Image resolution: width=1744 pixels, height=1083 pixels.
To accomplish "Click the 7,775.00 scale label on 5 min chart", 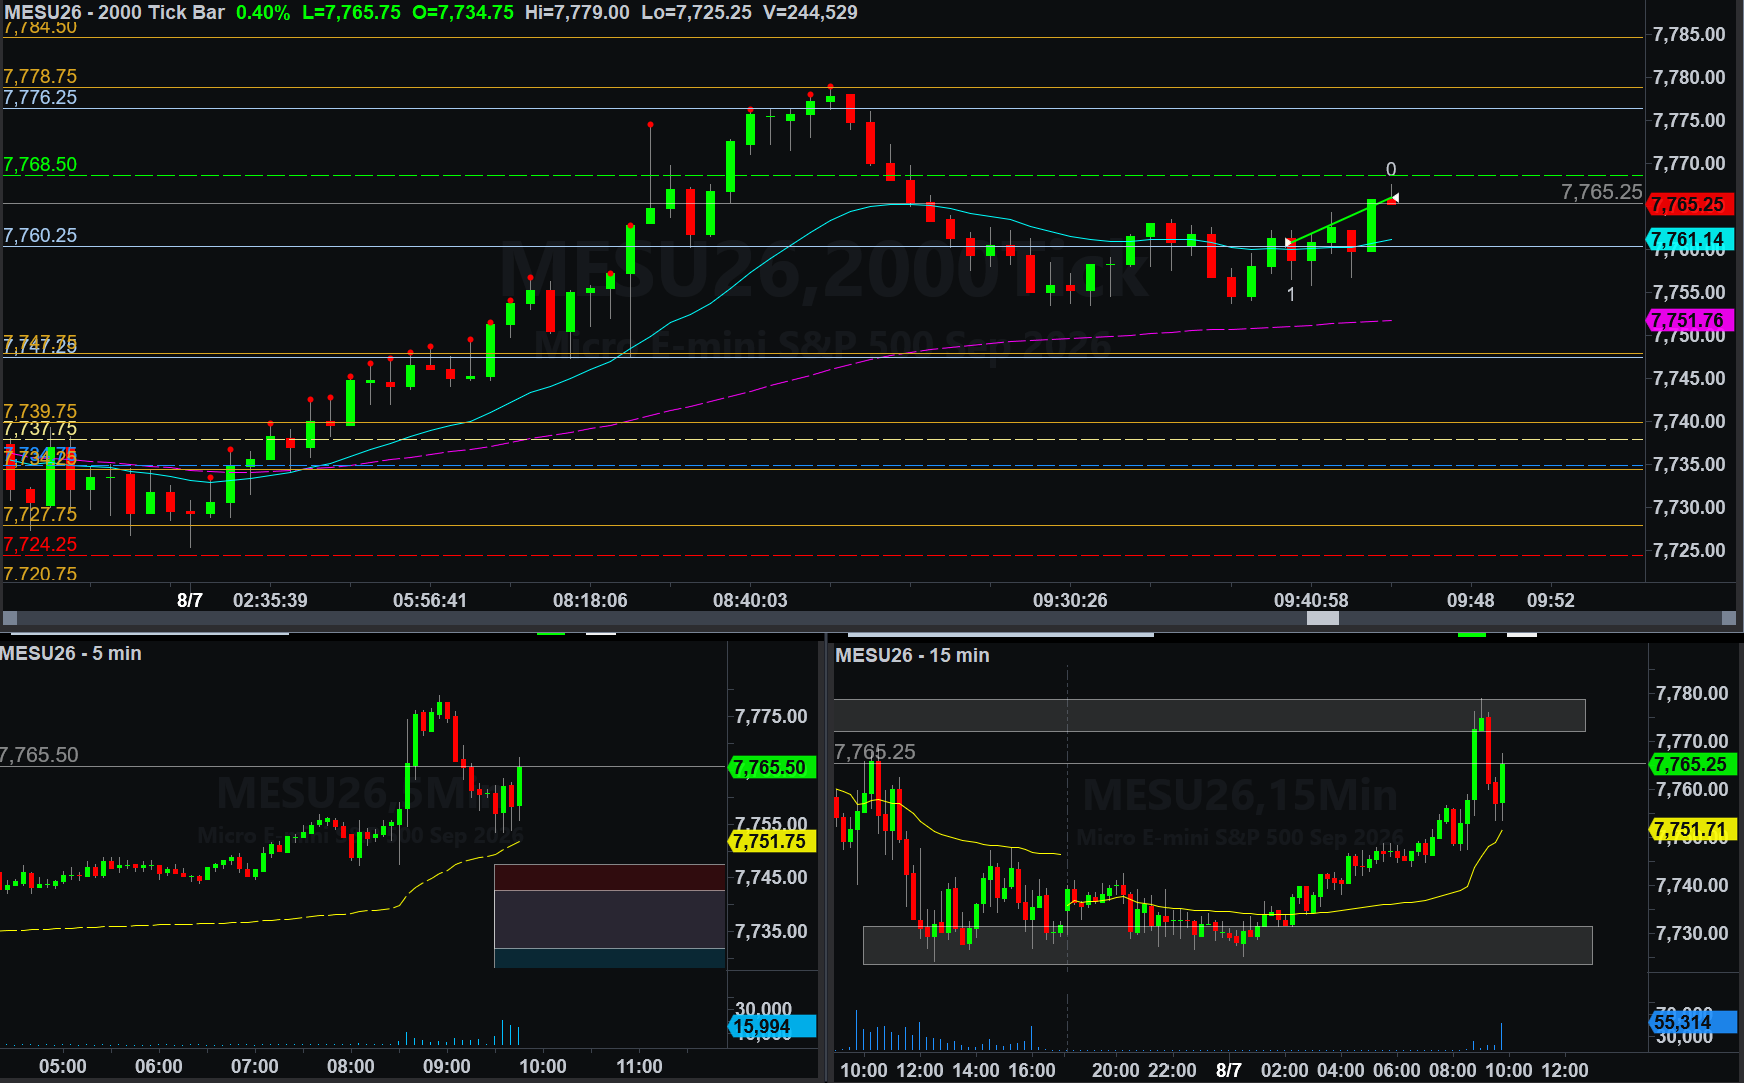I will pyautogui.click(x=771, y=717).
